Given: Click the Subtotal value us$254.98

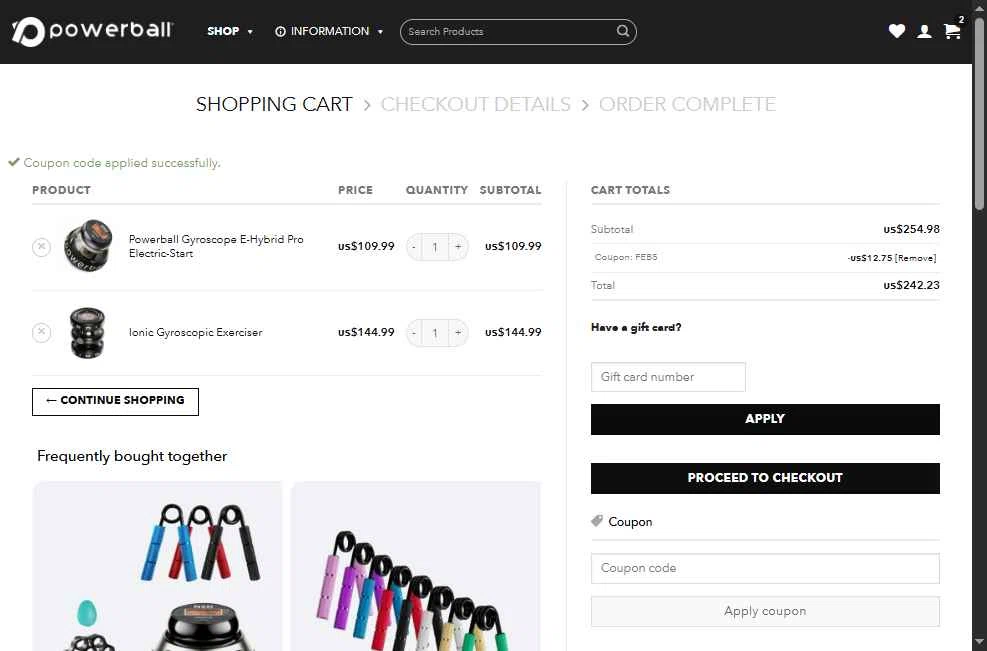Looking at the screenshot, I should click(911, 229).
